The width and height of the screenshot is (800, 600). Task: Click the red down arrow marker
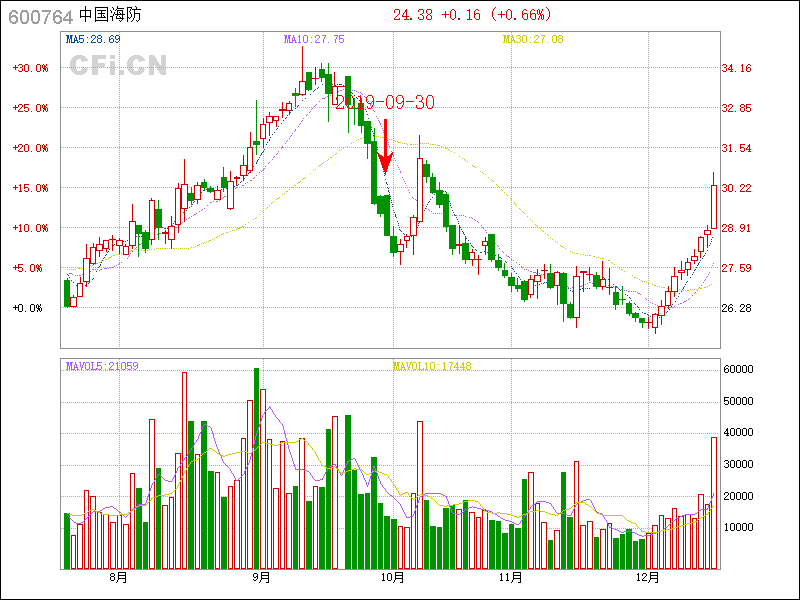point(384,147)
